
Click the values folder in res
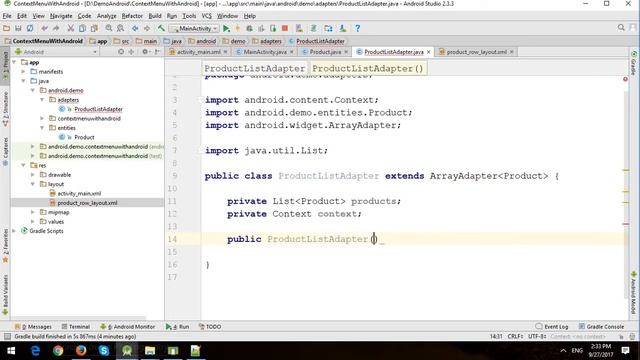[56, 222]
